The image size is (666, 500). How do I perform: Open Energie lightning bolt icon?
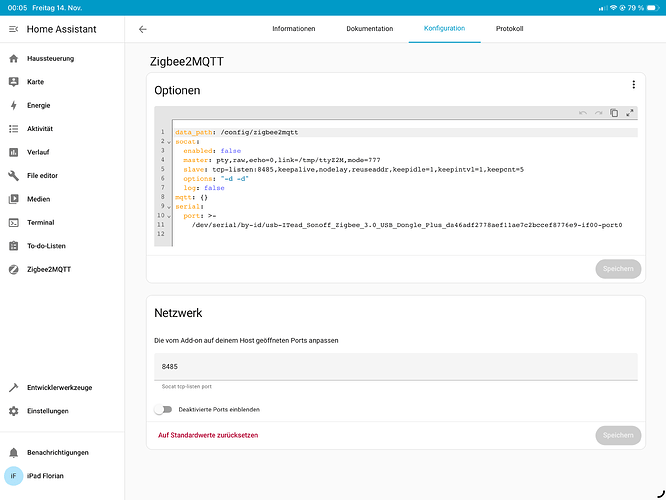pyautogui.click(x=14, y=105)
